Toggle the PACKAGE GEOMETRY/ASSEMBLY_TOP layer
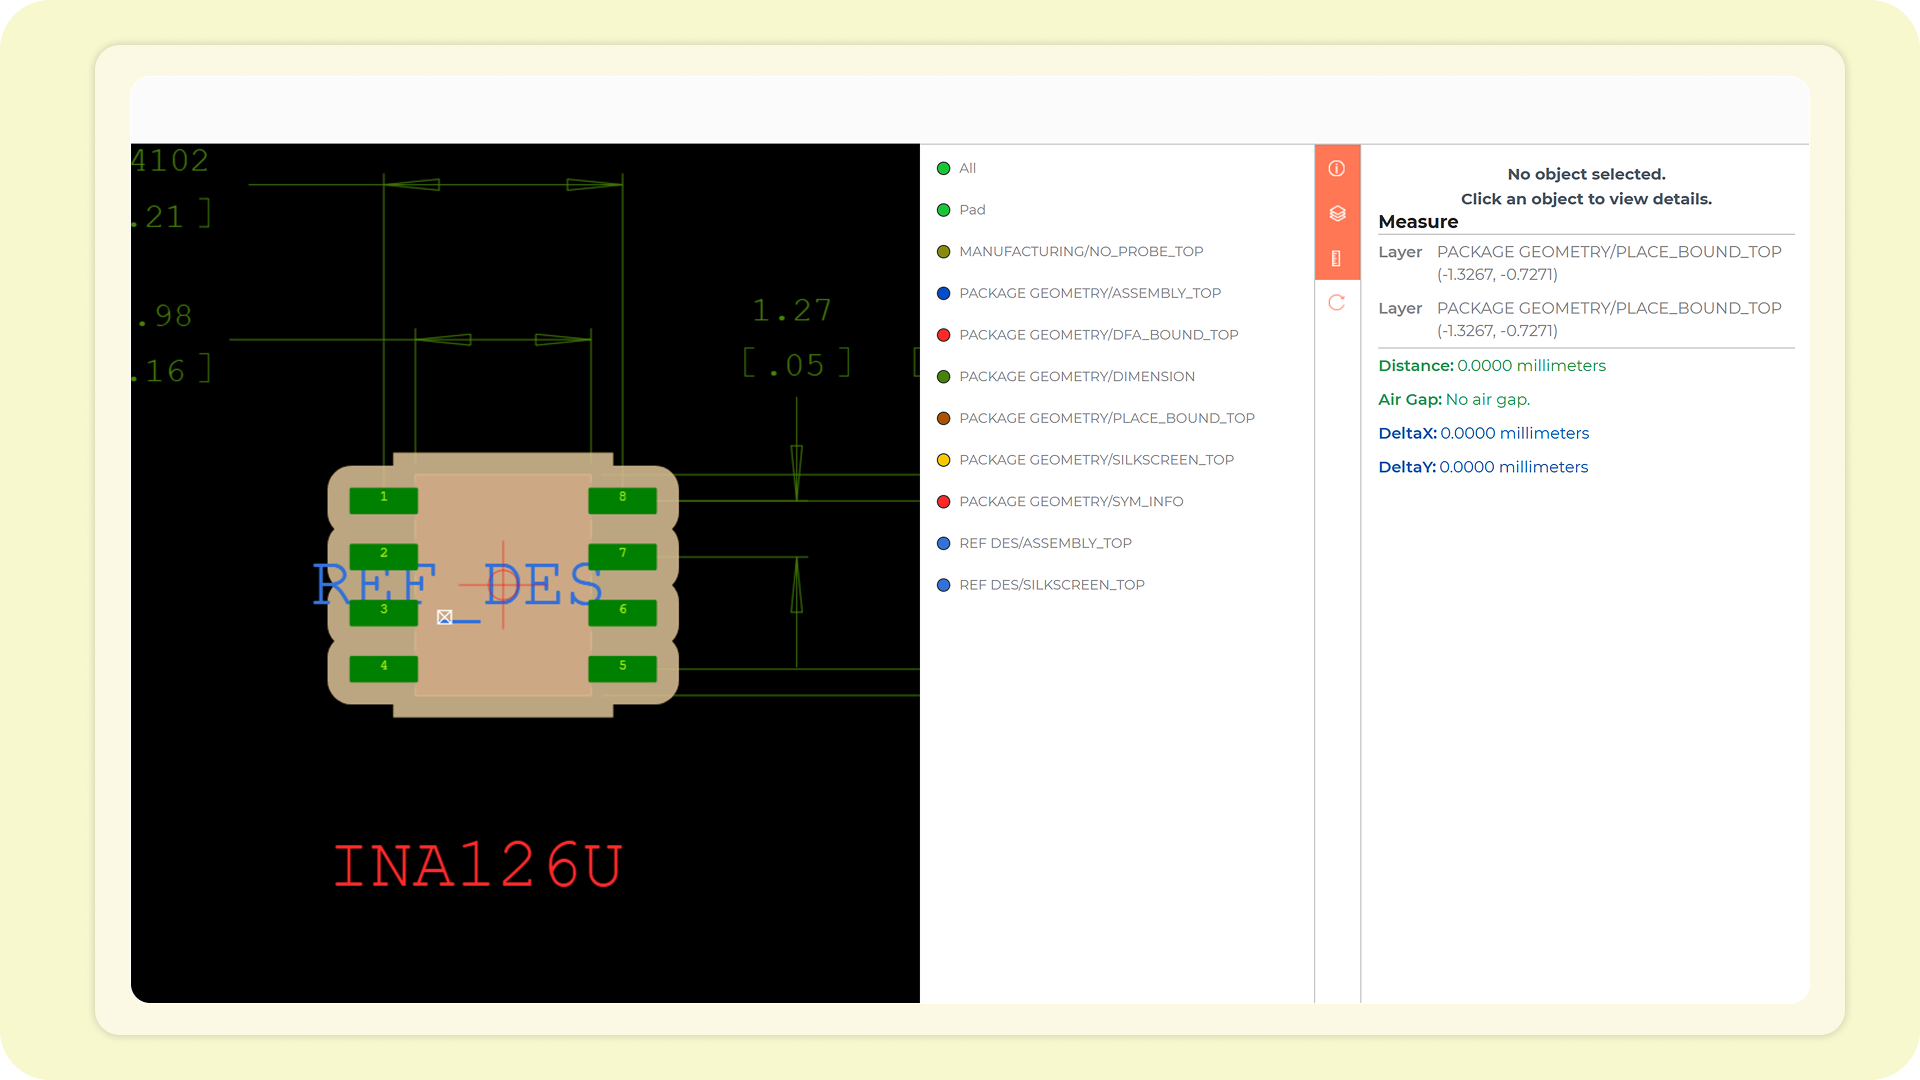Viewport: 1920px width, 1080px height. click(x=1079, y=293)
